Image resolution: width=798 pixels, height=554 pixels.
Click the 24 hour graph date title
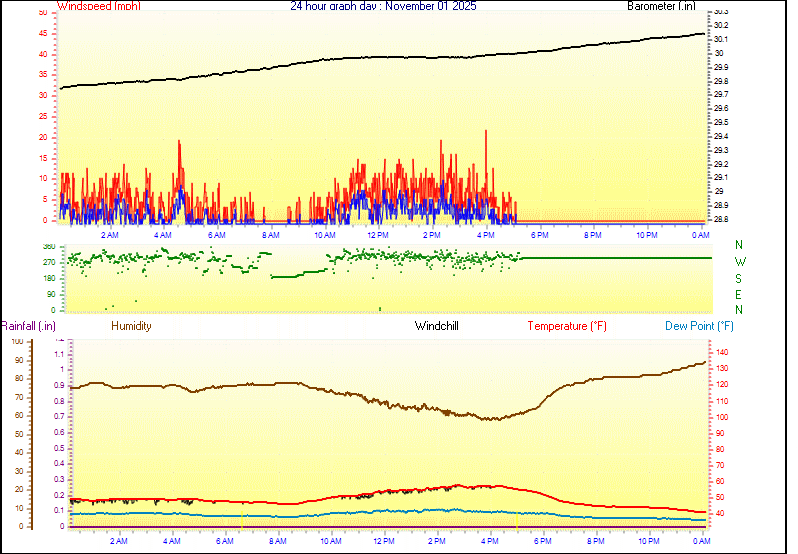click(383, 6)
